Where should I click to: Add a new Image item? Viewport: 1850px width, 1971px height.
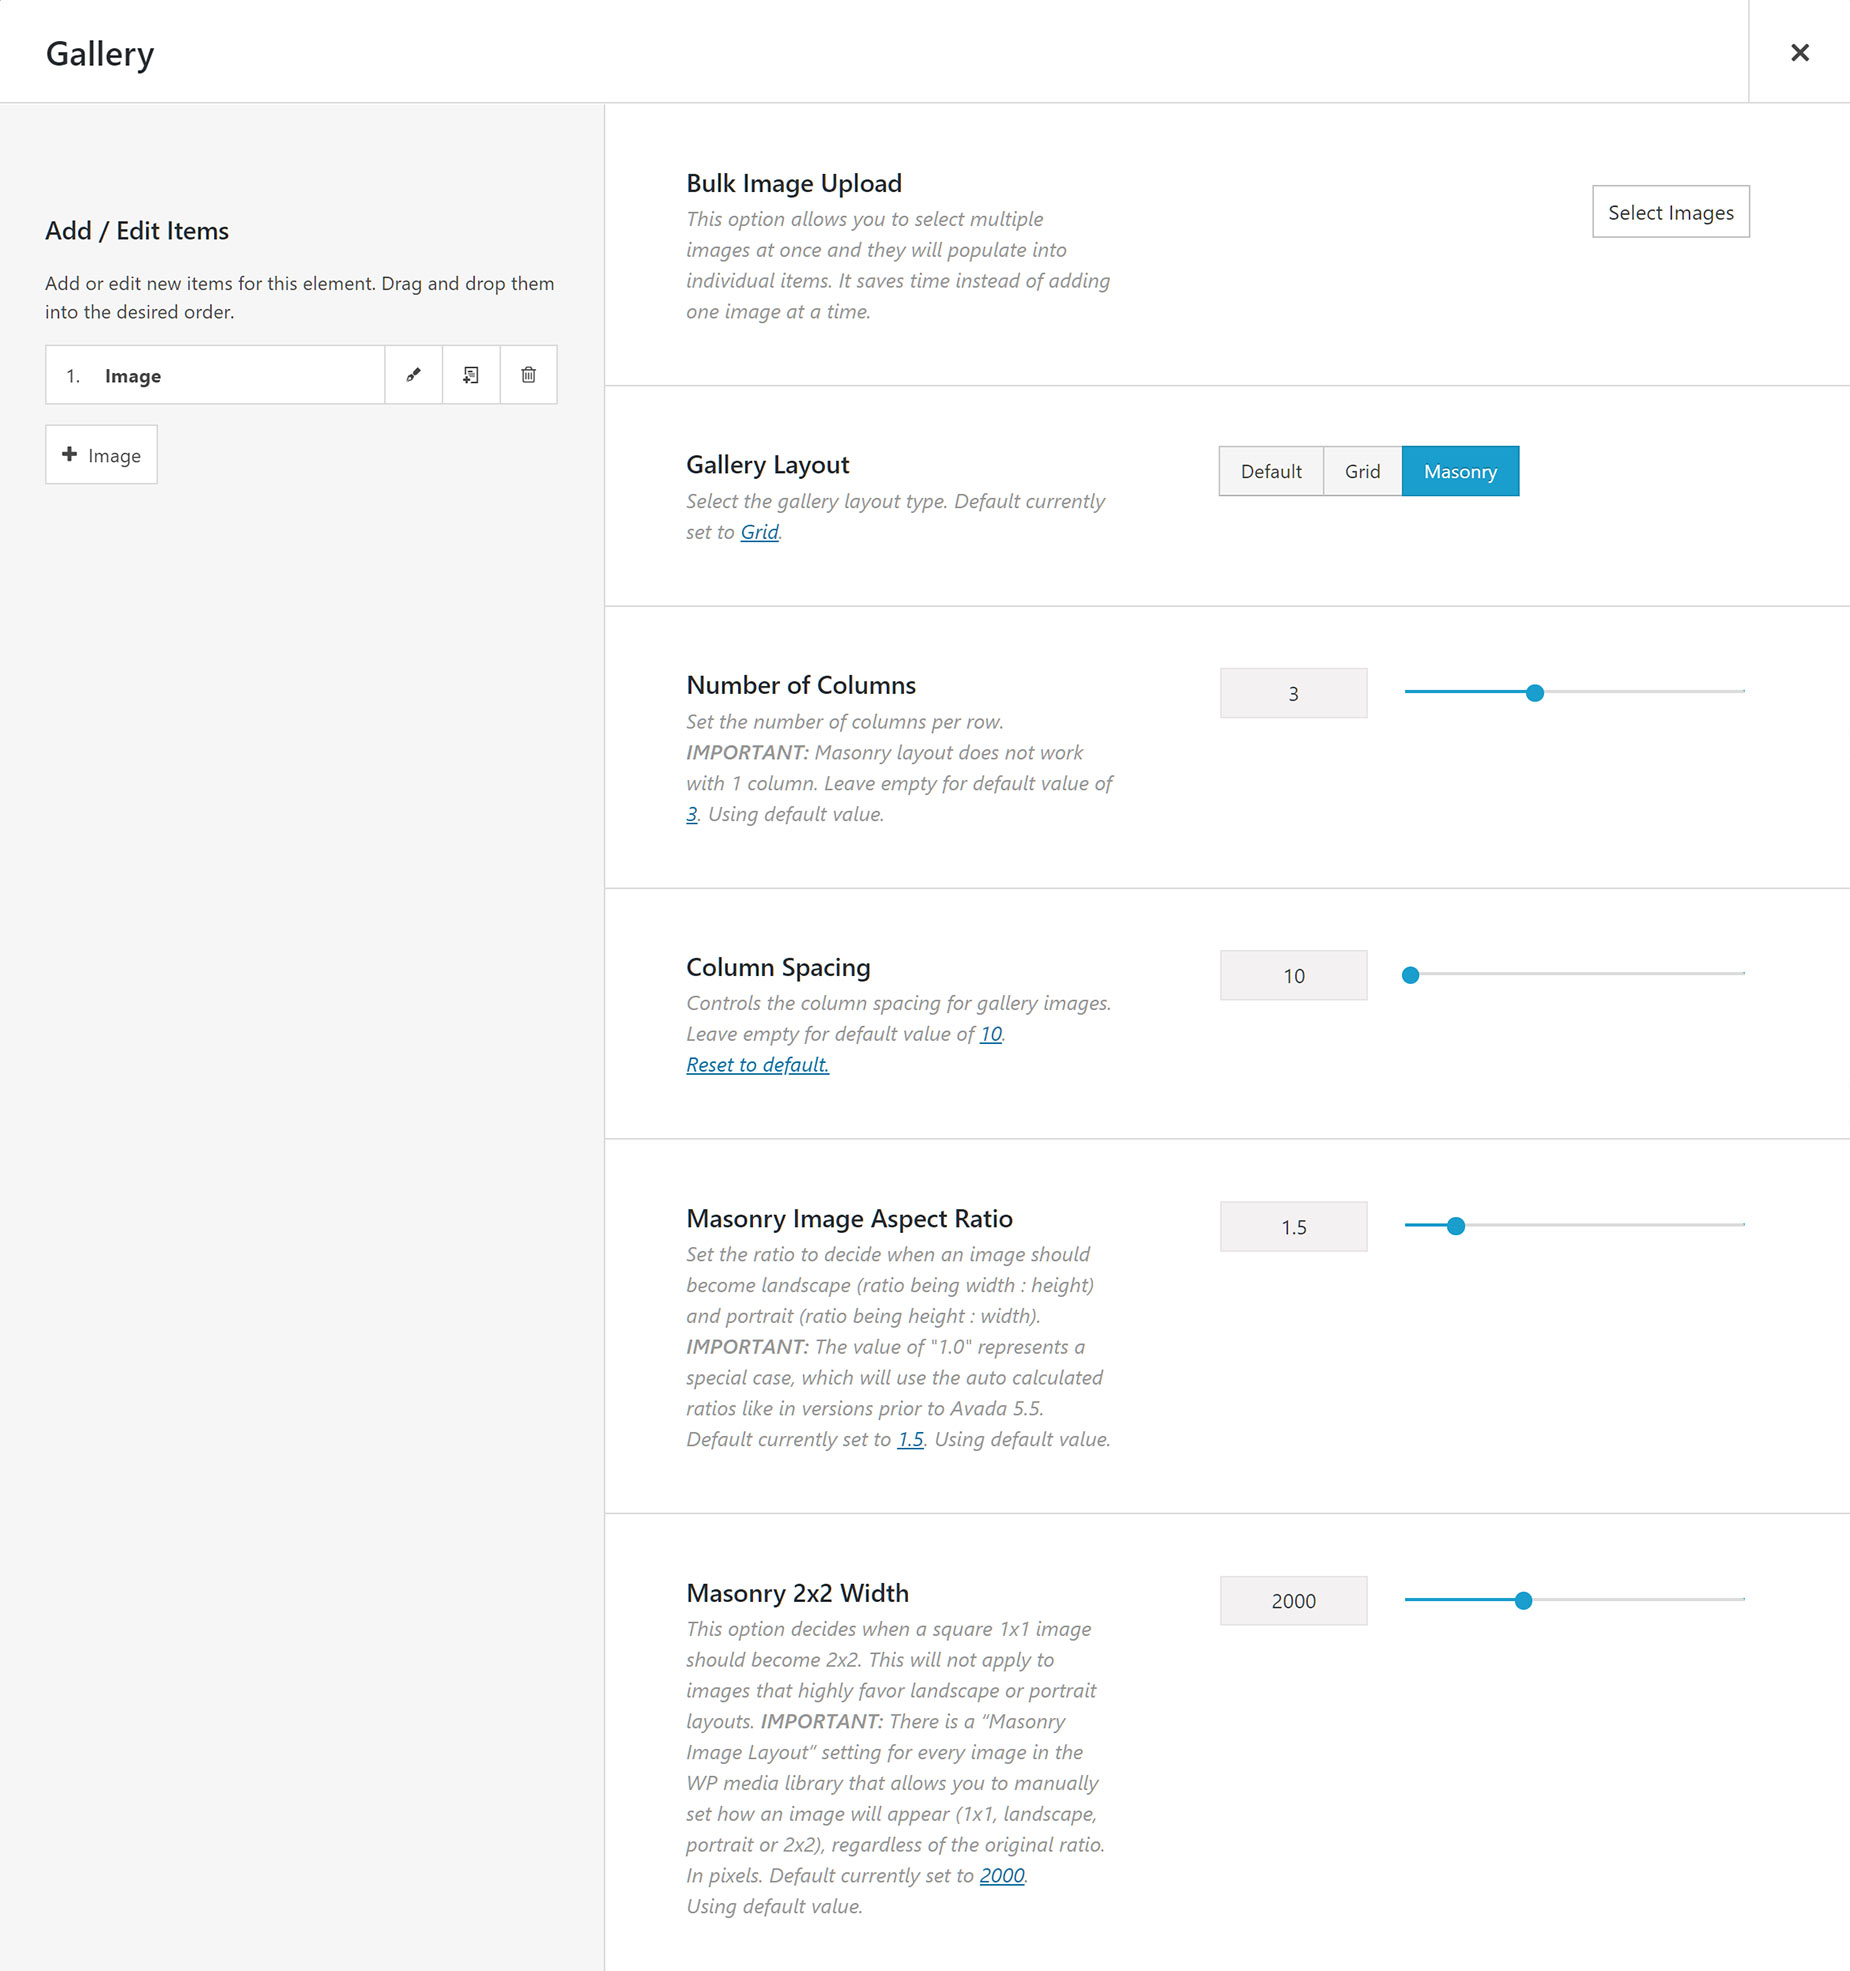(x=101, y=455)
